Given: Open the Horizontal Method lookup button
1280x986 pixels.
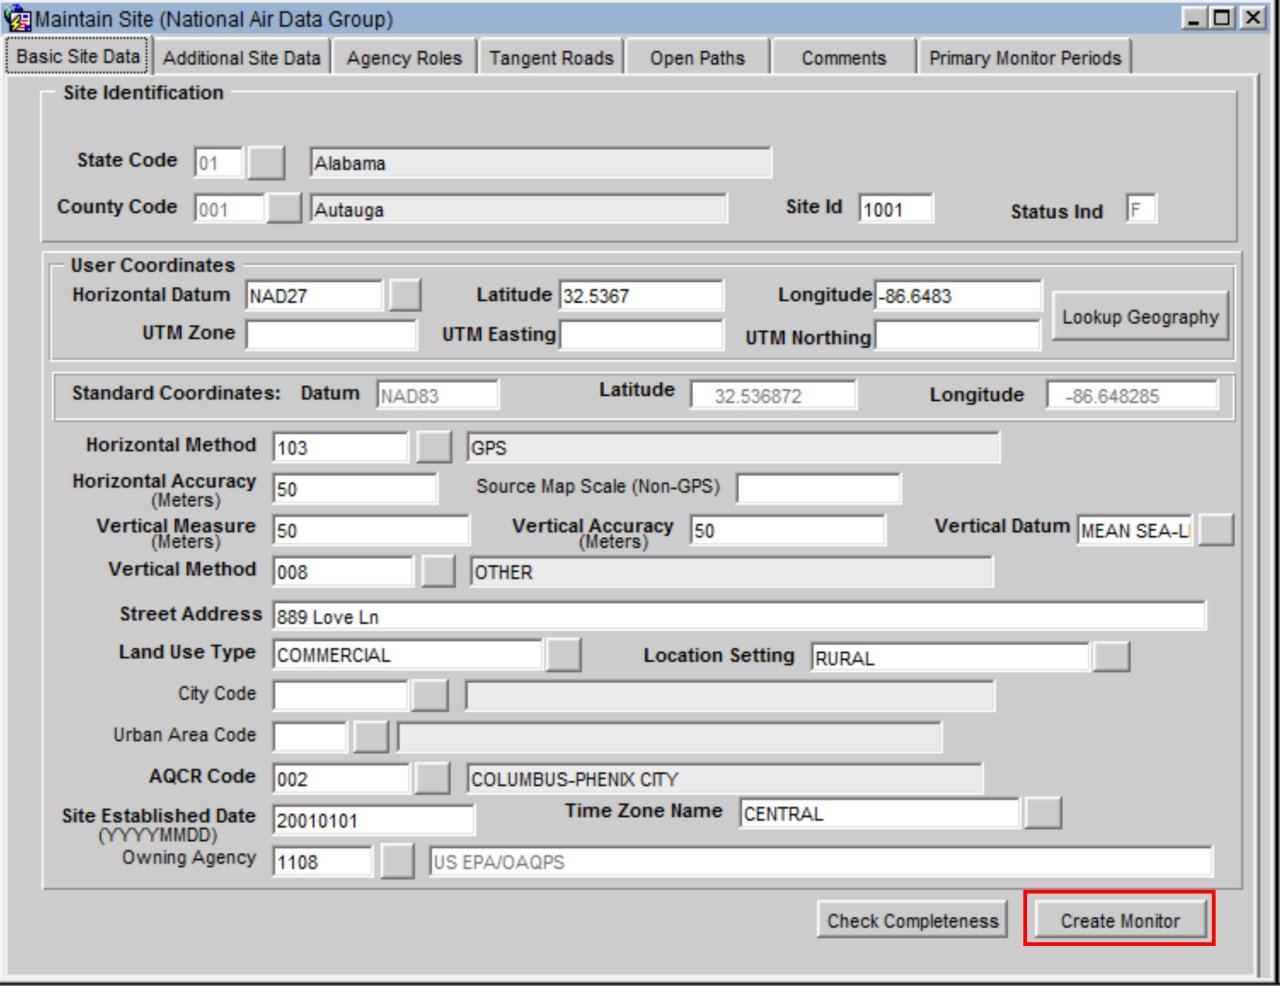Looking at the screenshot, I should click(x=436, y=445).
